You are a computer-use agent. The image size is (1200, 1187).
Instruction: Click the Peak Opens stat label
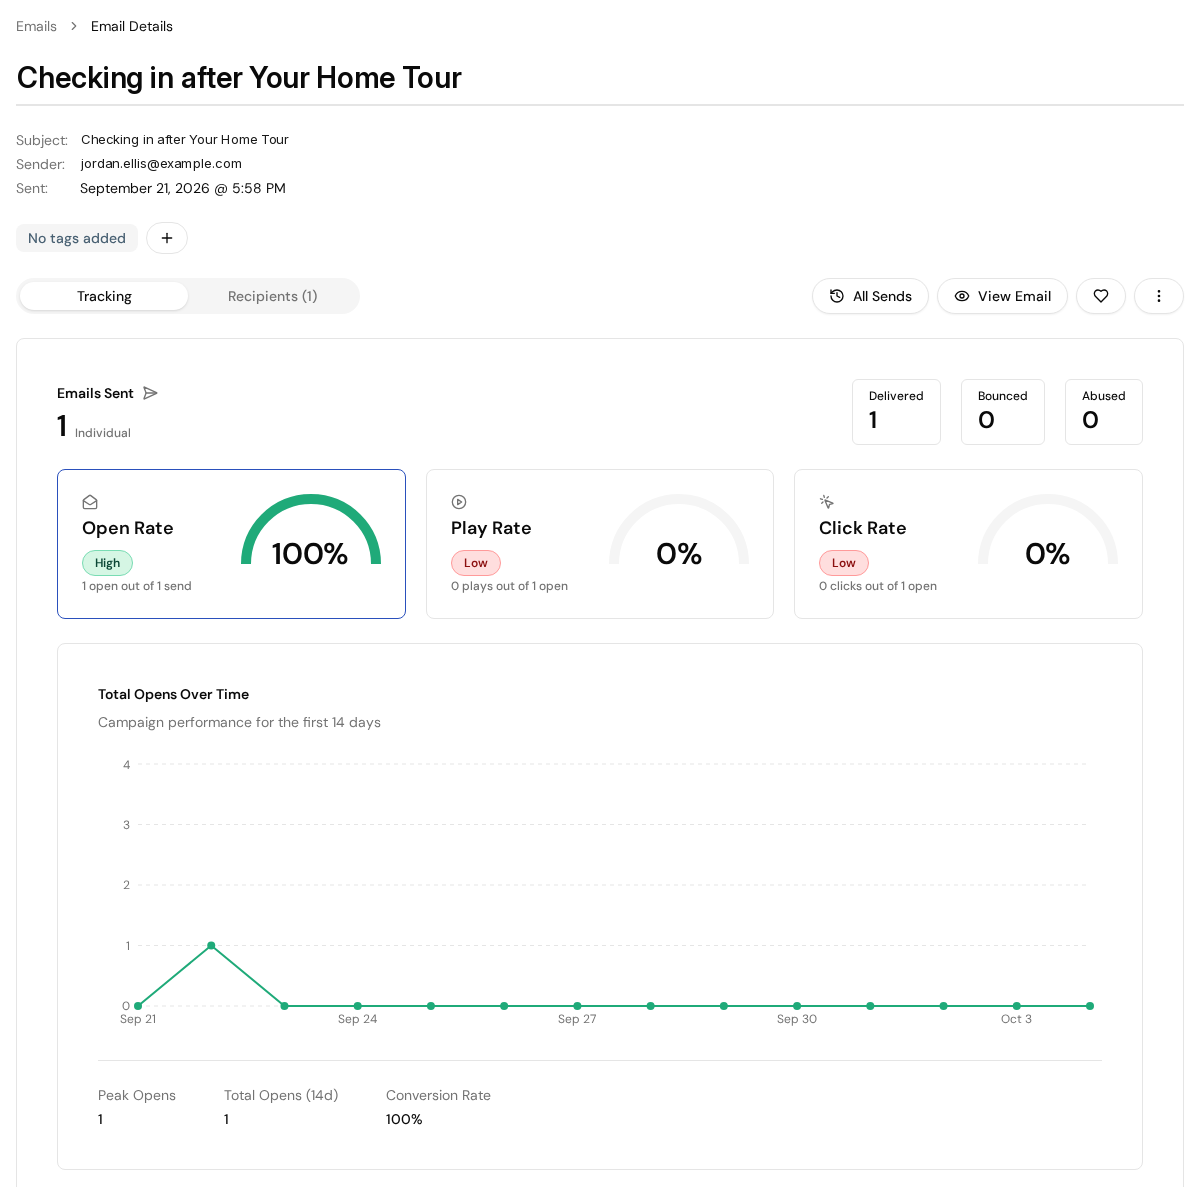pyautogui.click(x=137, y=1095)
